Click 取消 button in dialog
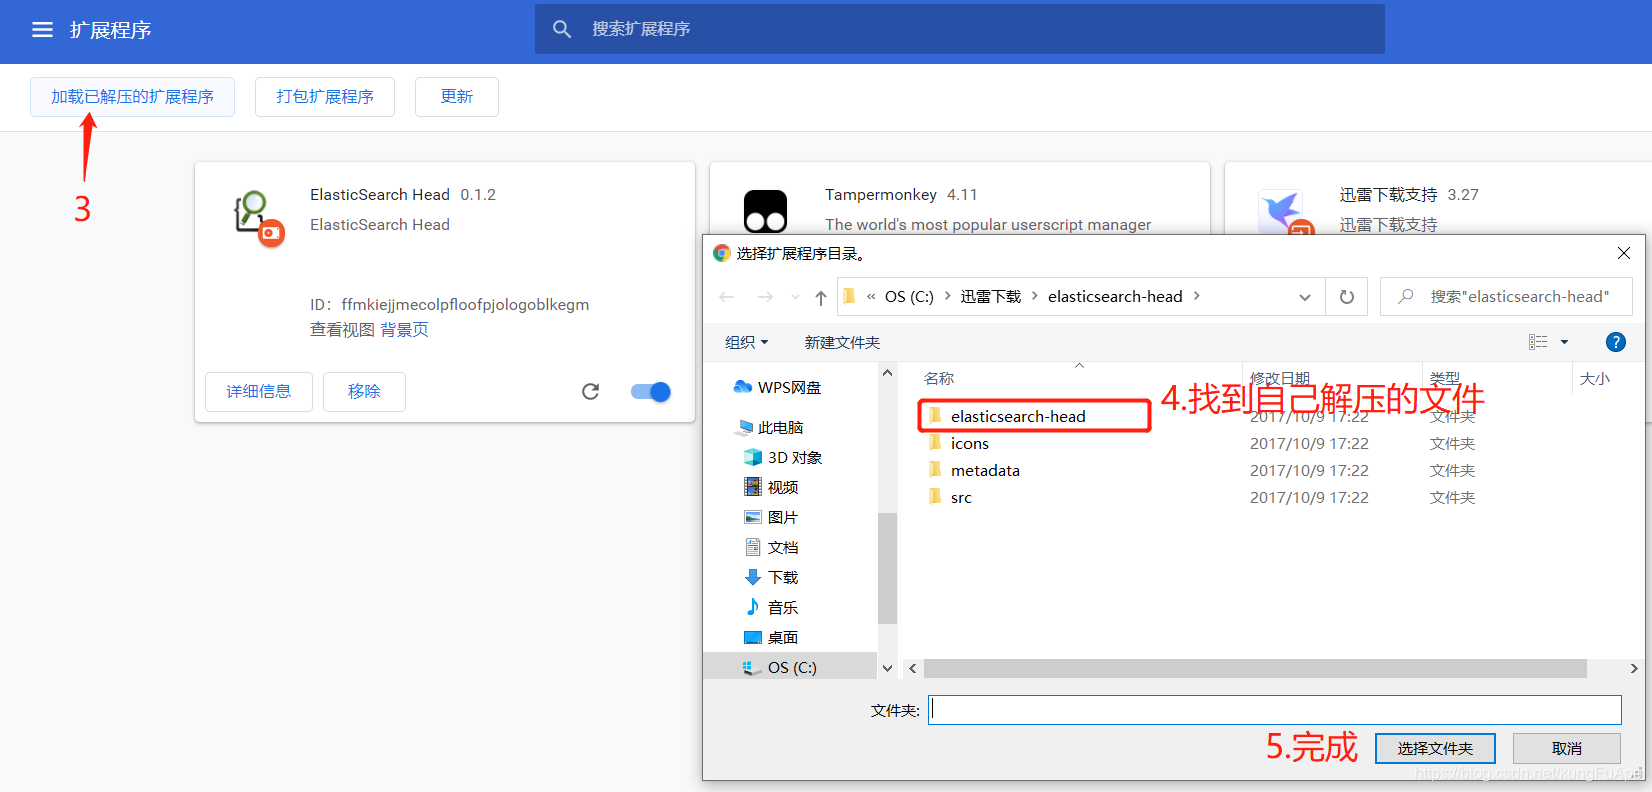This screenshot has height=792, width=1652. [1567, 748]
